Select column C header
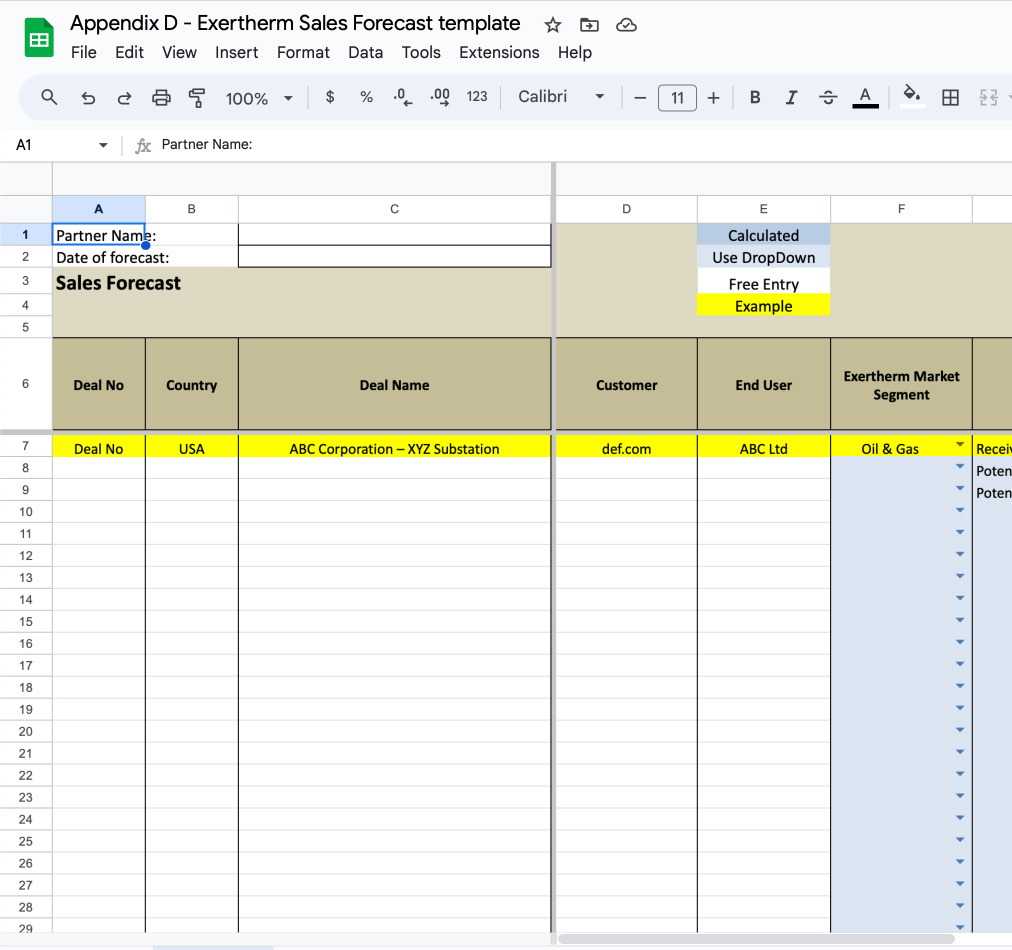The width and height of the screenshot is (1012, 950). coord(394,209)
